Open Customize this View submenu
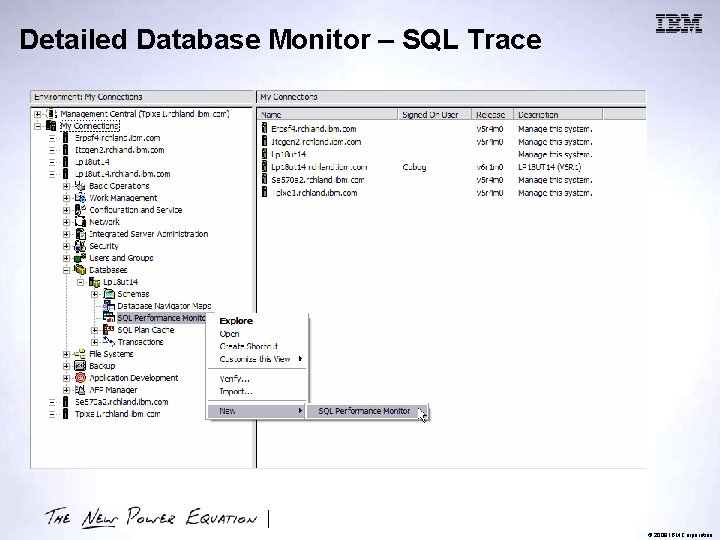The width and height of the screenshot is (720, 540). [257, 359]
